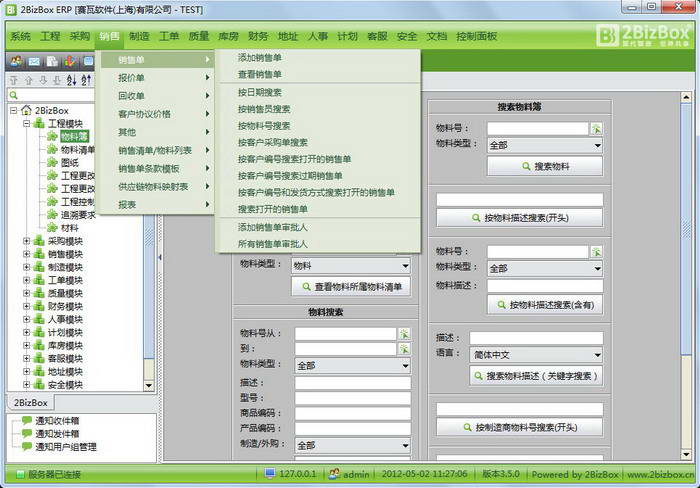The image size is (700, 488).
Task: Open the mail envelope toolbar icon
Action: click(x=34, y=61)
